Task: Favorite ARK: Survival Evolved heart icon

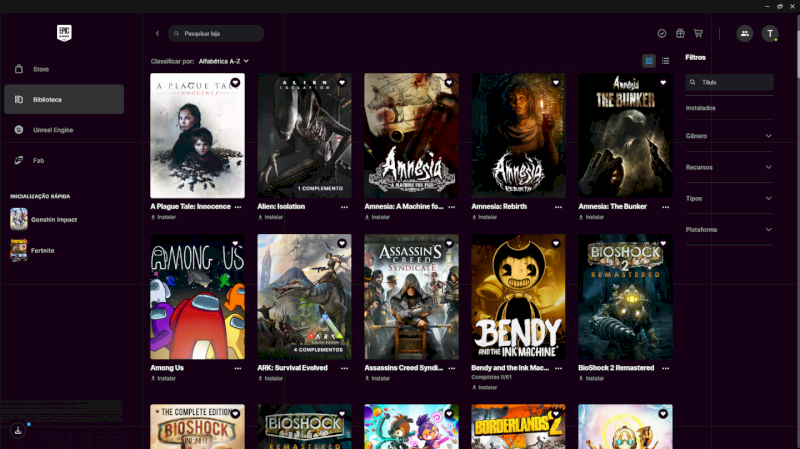Action: coord(342,244)
